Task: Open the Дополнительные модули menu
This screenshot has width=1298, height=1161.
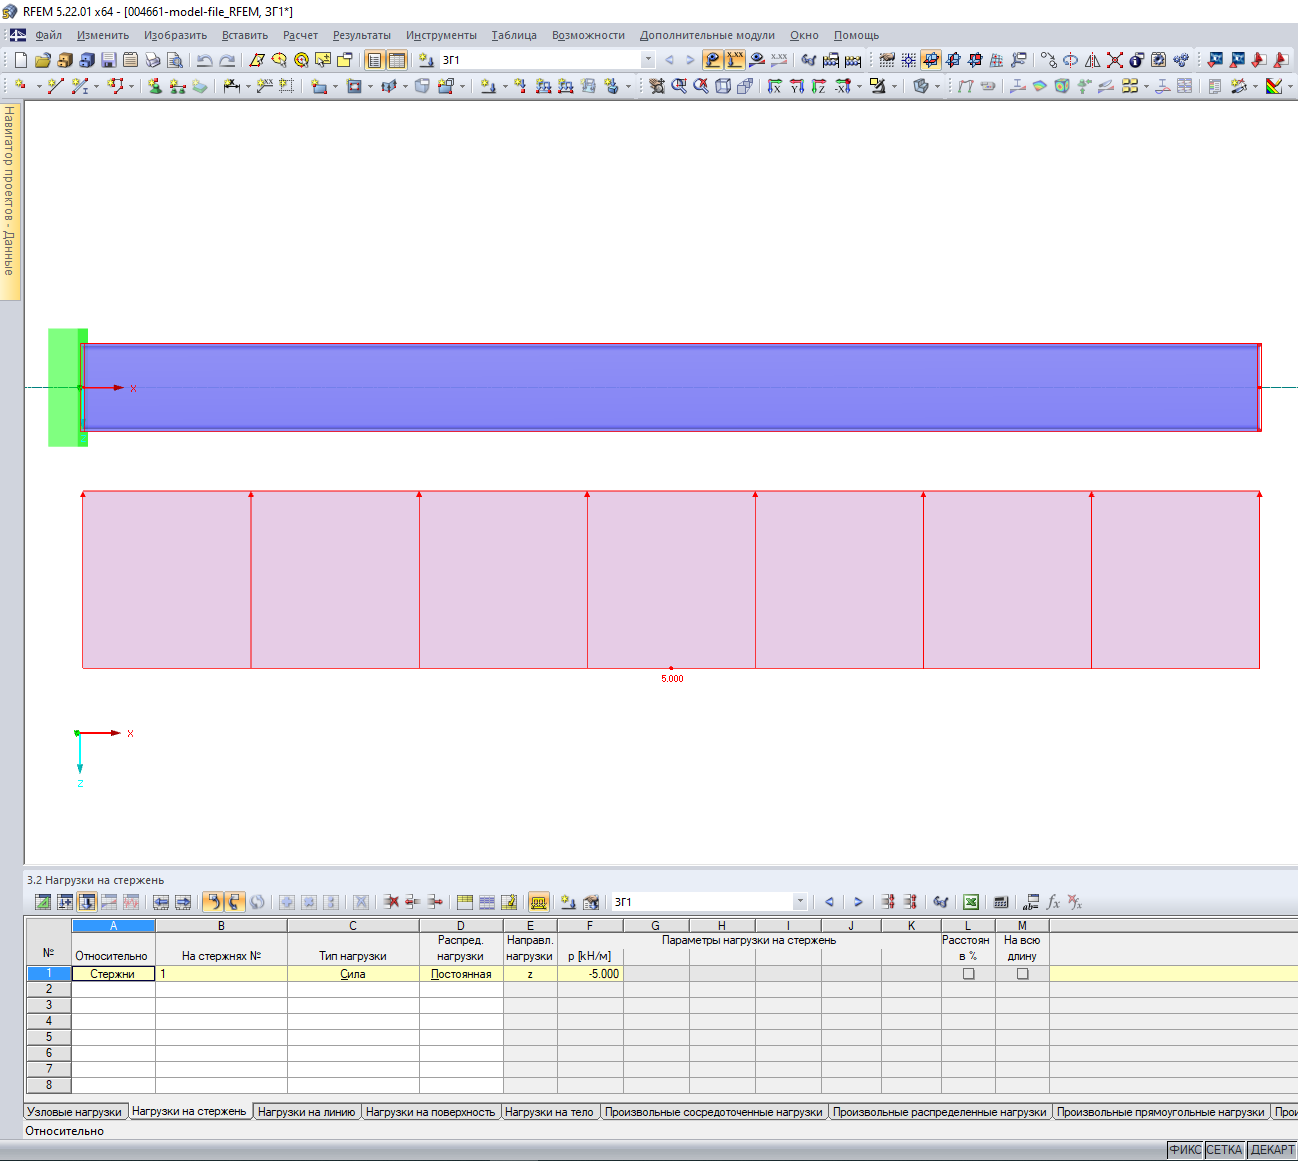Action: click(x=707, y=35)
